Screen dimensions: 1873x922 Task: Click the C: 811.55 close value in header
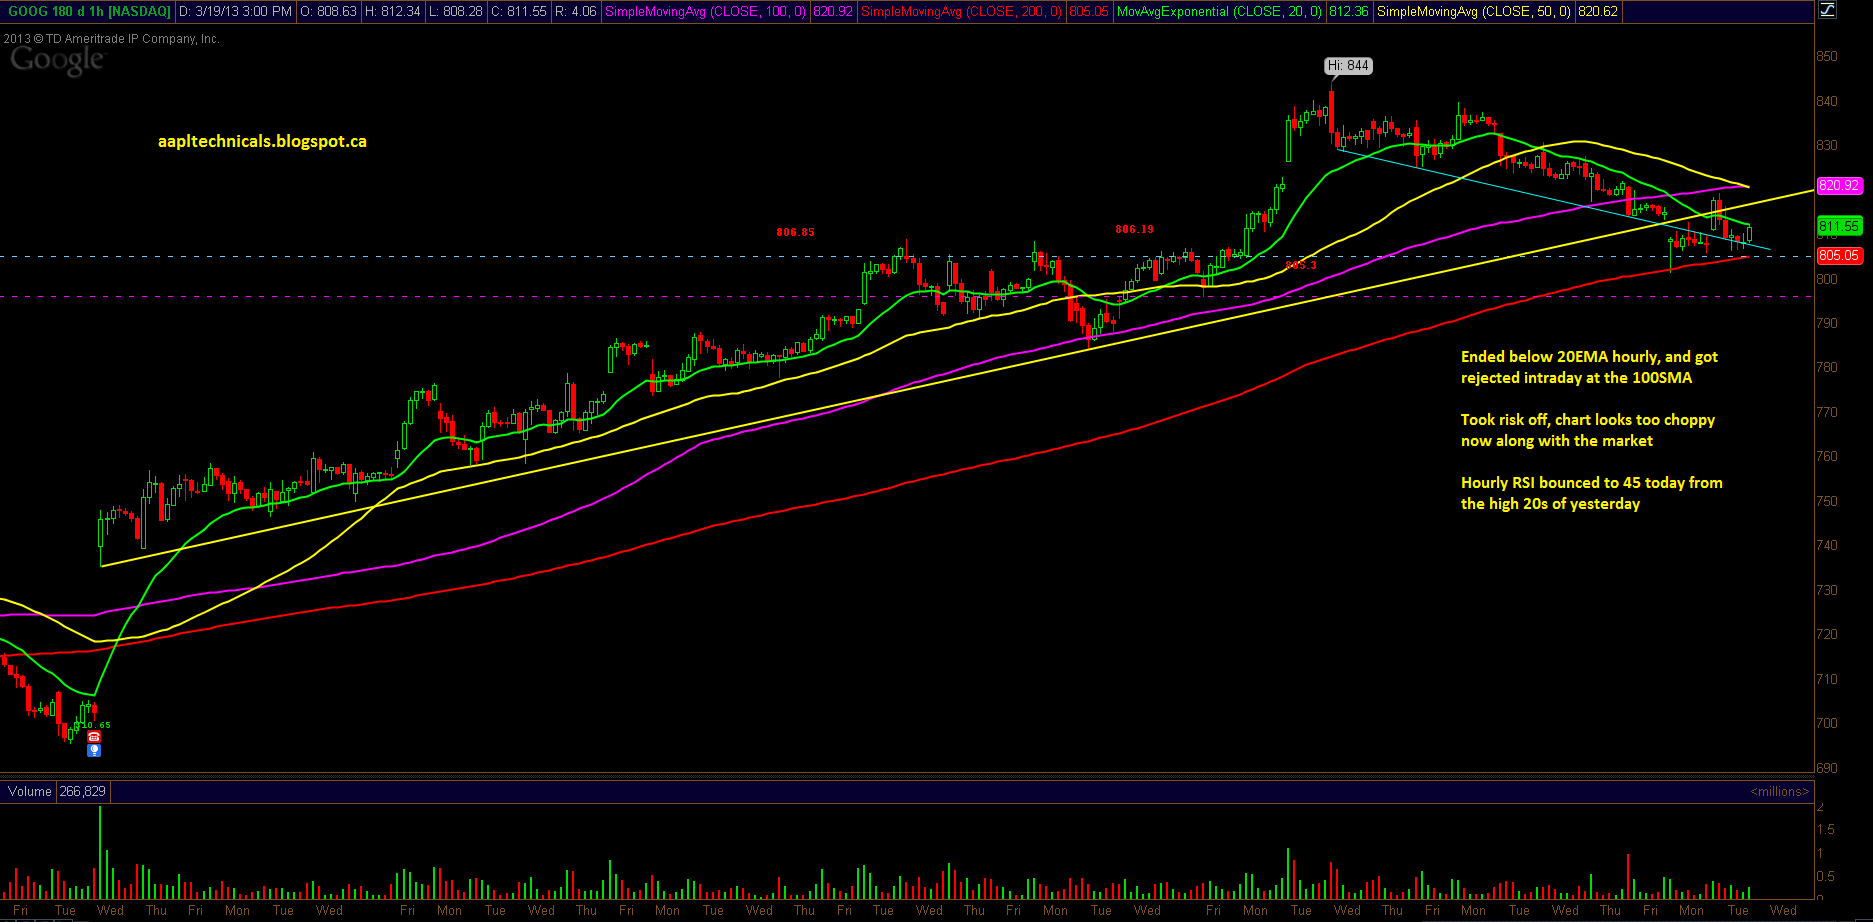[518, 12]
